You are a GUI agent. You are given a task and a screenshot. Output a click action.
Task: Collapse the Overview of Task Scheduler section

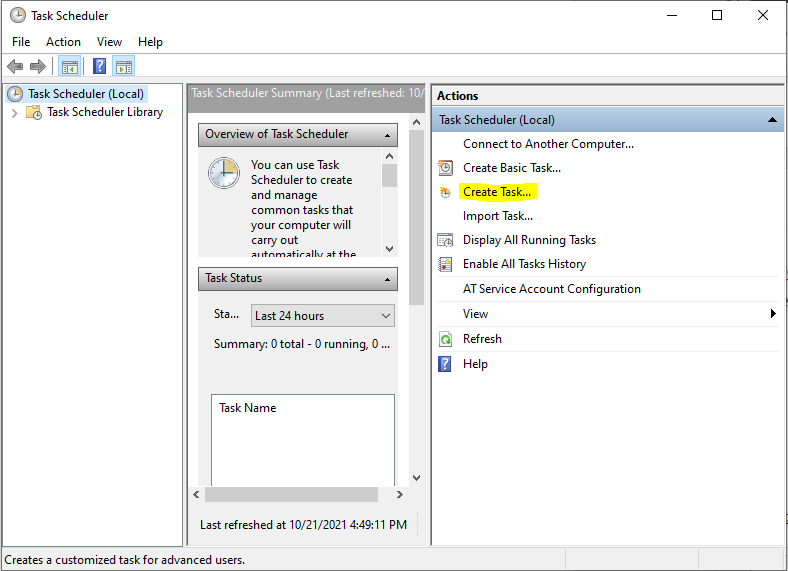[x=387, y=135]
